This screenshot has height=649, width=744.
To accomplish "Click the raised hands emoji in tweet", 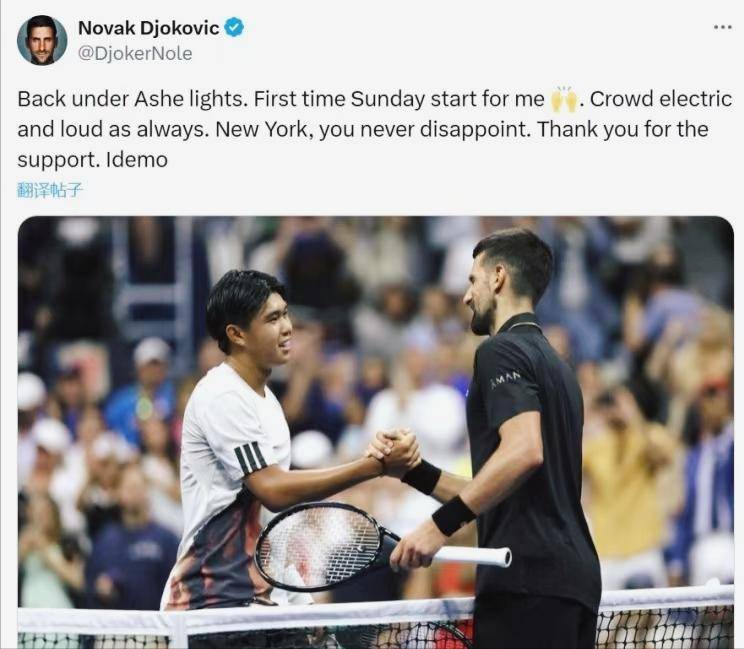I will (563, 100).
